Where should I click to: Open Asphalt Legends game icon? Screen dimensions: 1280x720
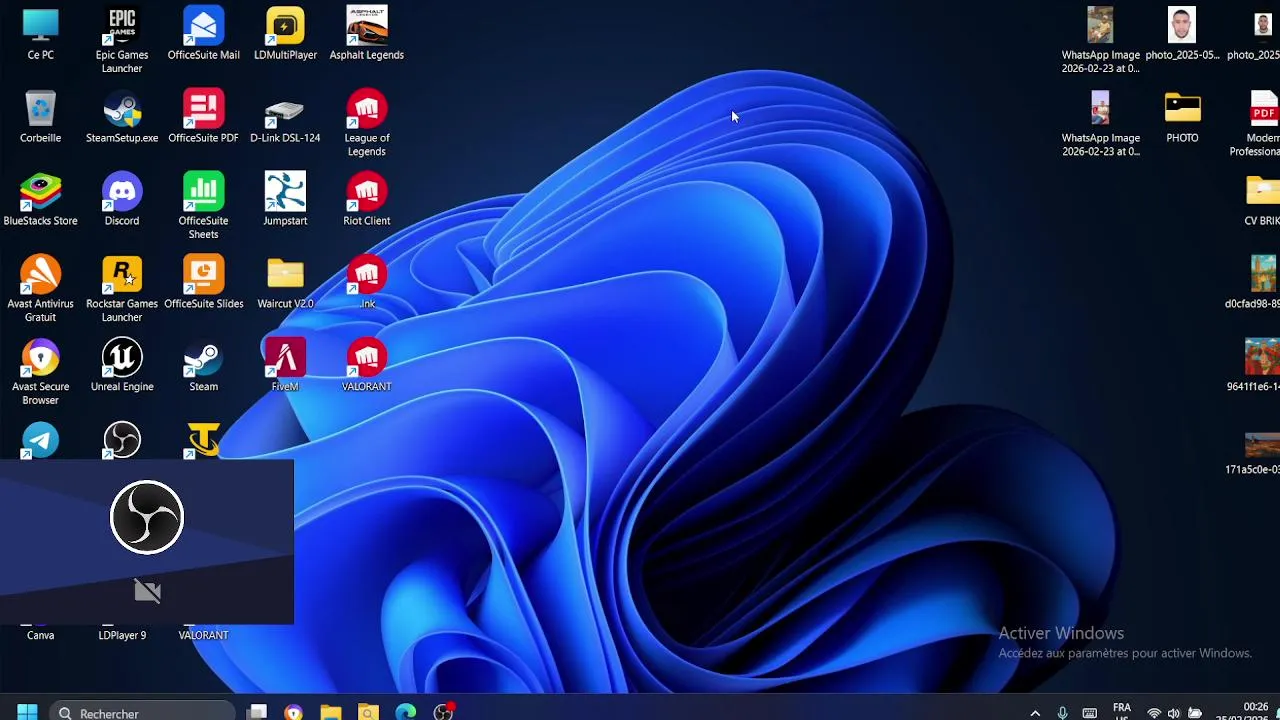click(366, 35)
